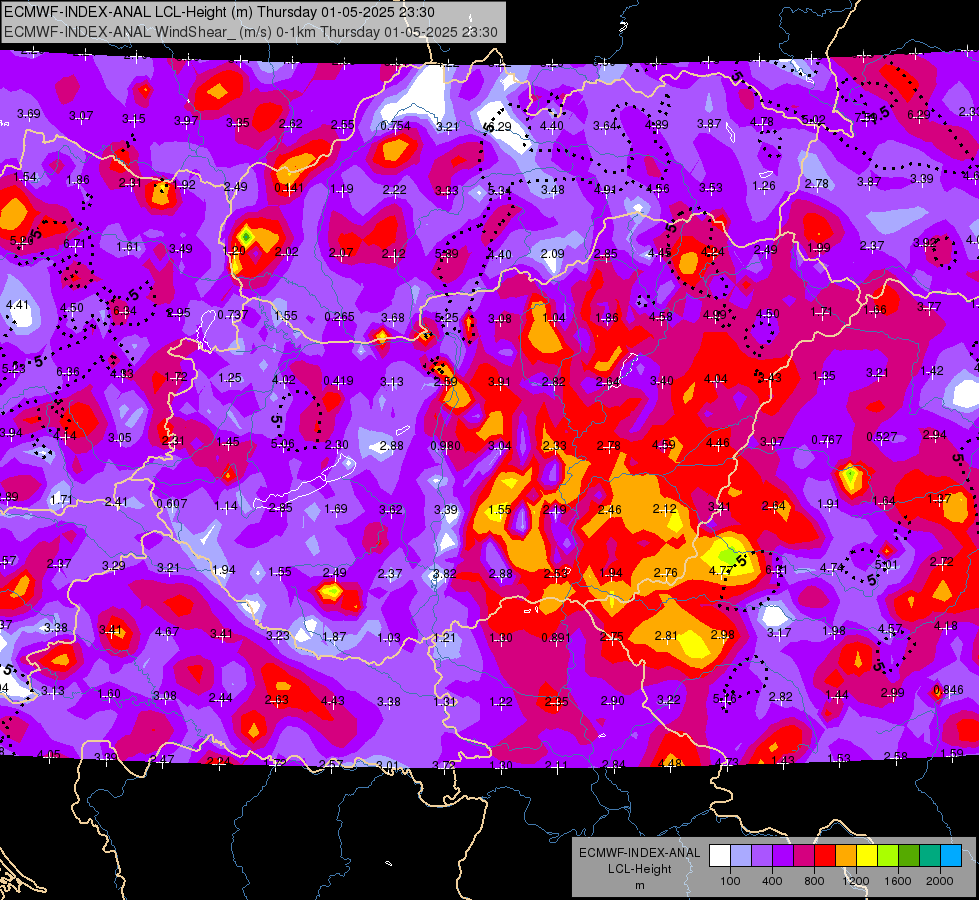This screenshot has height=900, width=979.
Task: Click the WindShear 0-1km title line
Action: coord(251,32)
